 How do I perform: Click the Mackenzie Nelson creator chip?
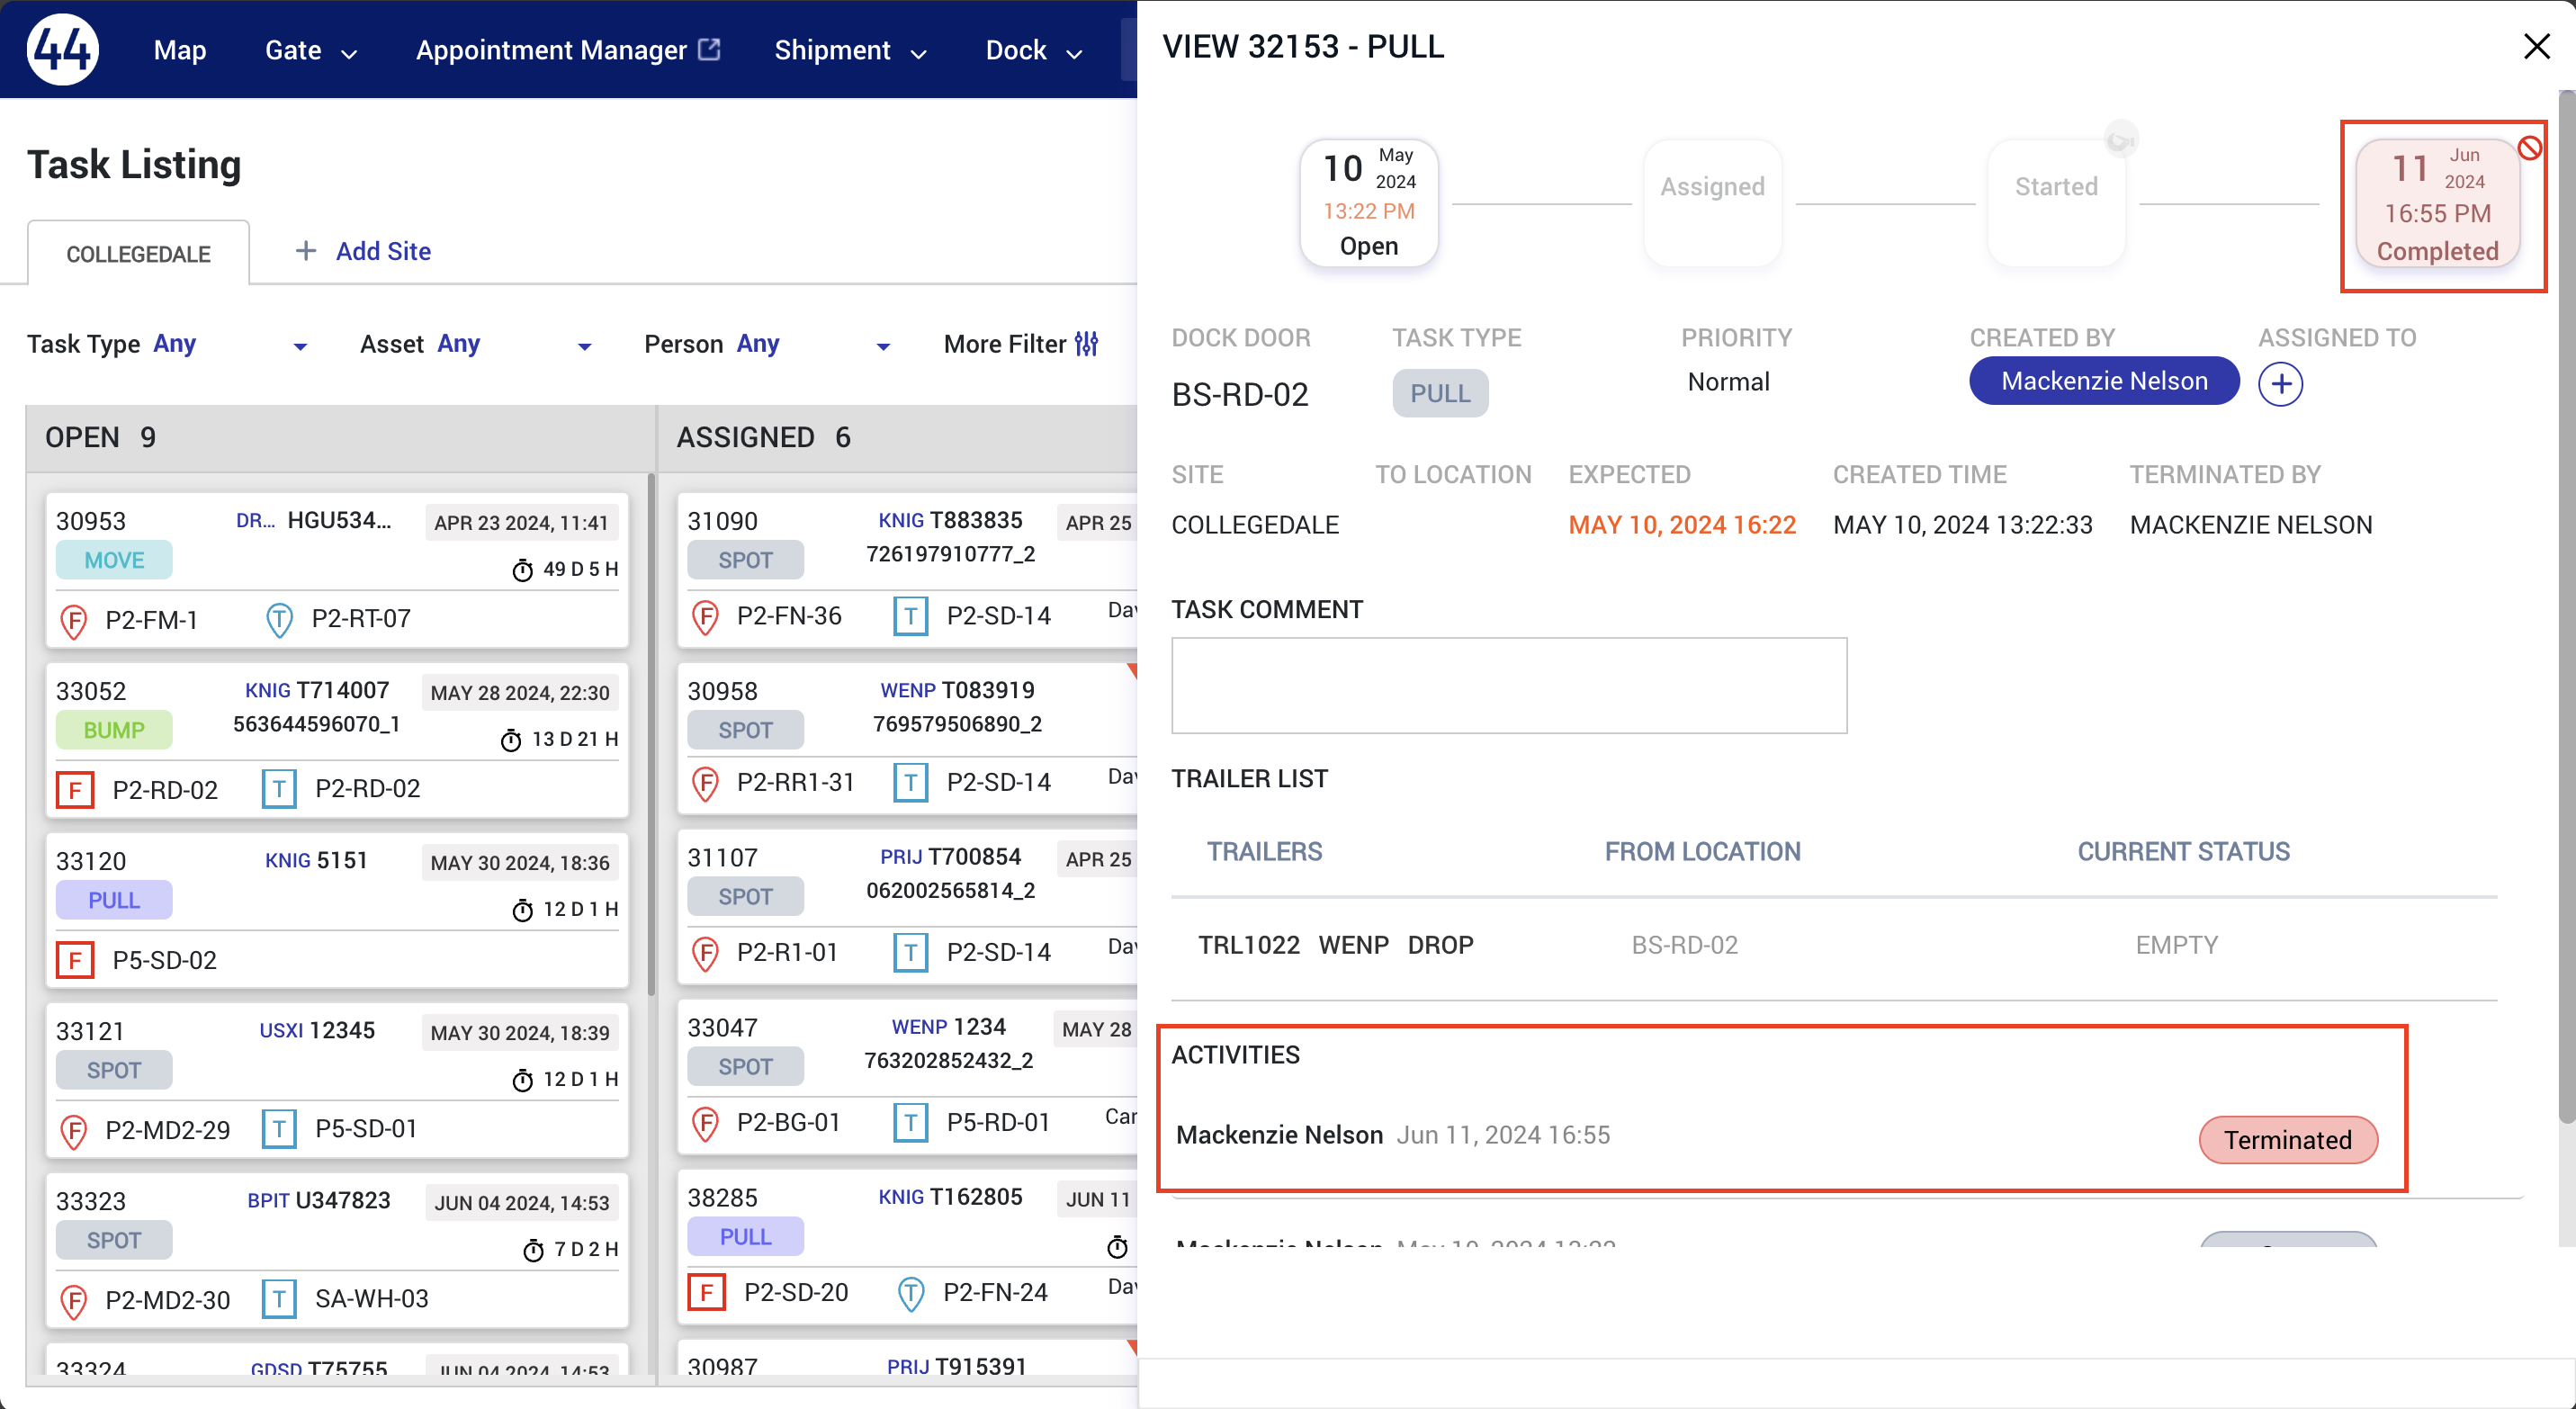pos(2104,381)
